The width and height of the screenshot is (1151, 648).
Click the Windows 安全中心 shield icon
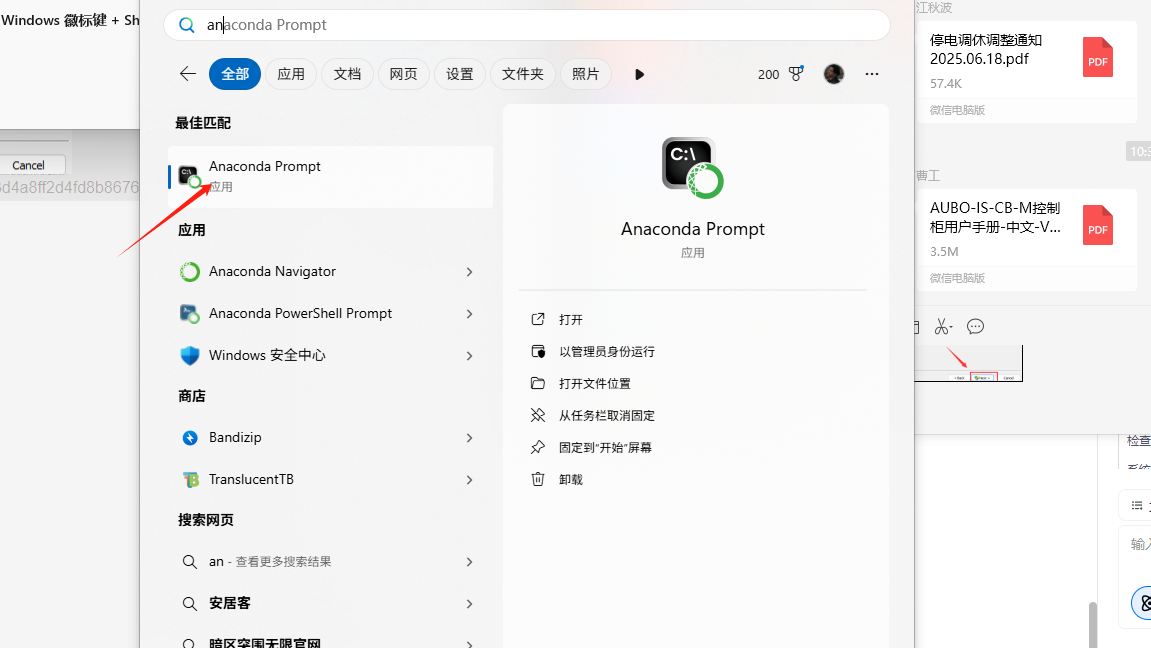click(x=189, y=355)
